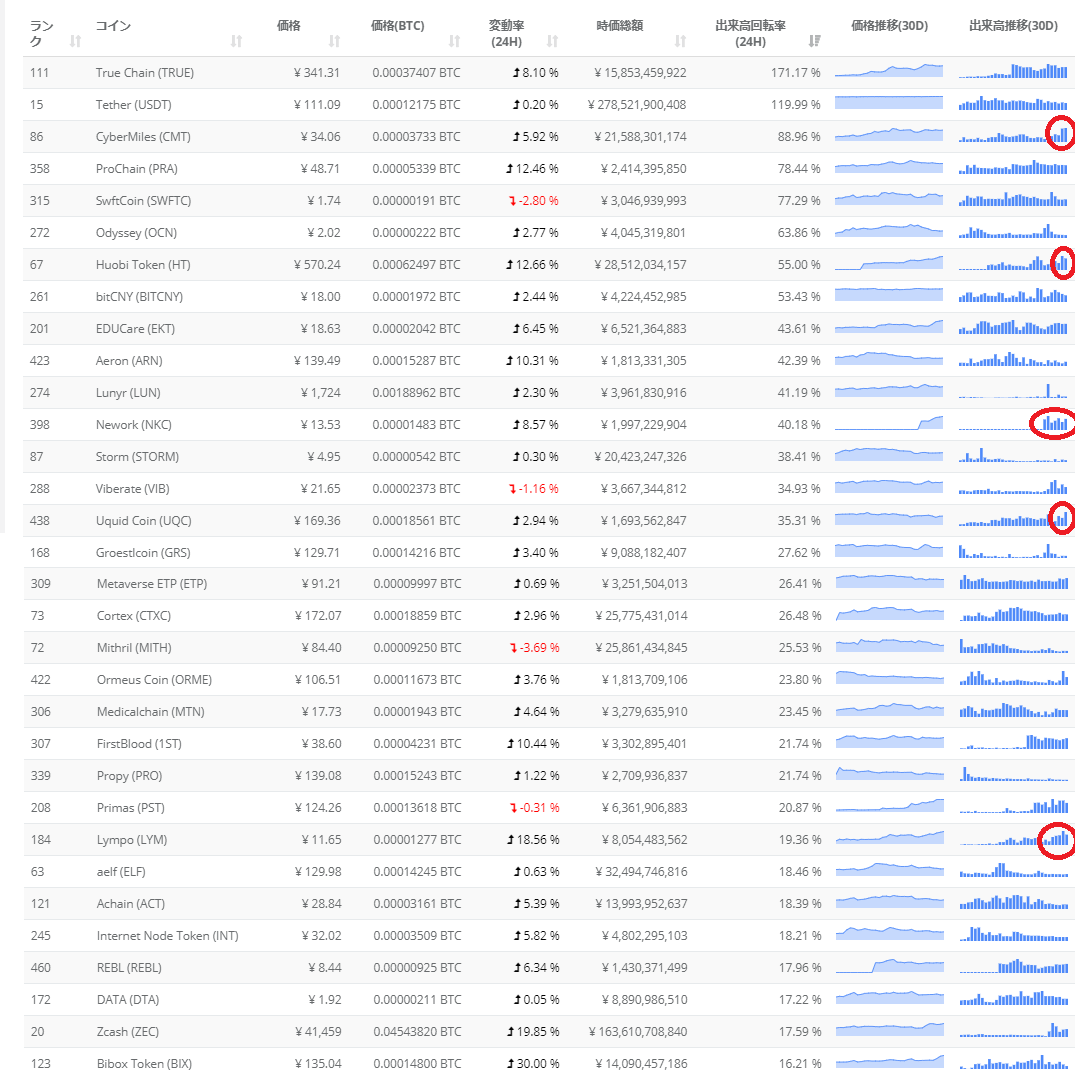Screen dimensions: 1075x1079
Task: Click sort icon in ランク column header
Action: pos(76,41)
